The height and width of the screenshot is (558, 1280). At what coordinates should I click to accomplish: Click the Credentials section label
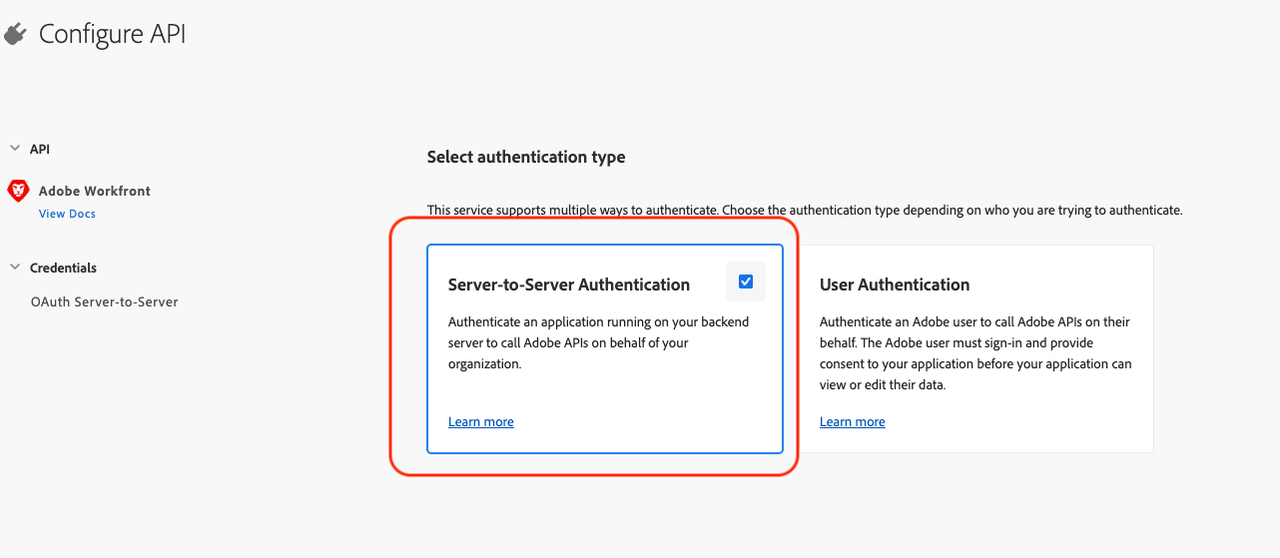[x=63, y=268]
